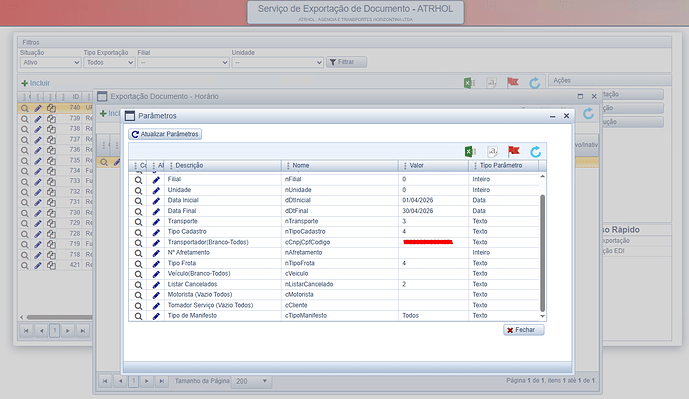Image resolution: width=689 pixels, height=399 pixels.
Task: Go to last page in main window pager
Action: (x=83, y=330)
